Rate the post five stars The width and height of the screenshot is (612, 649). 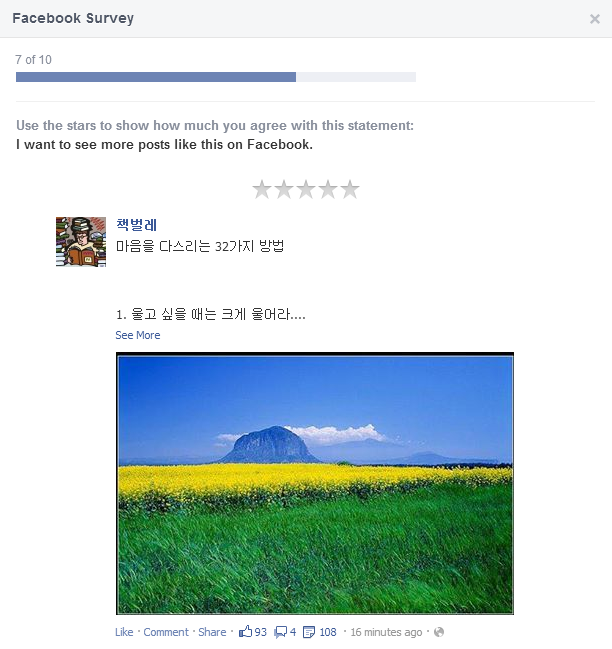pyautogui.click(x=350, y=190)
